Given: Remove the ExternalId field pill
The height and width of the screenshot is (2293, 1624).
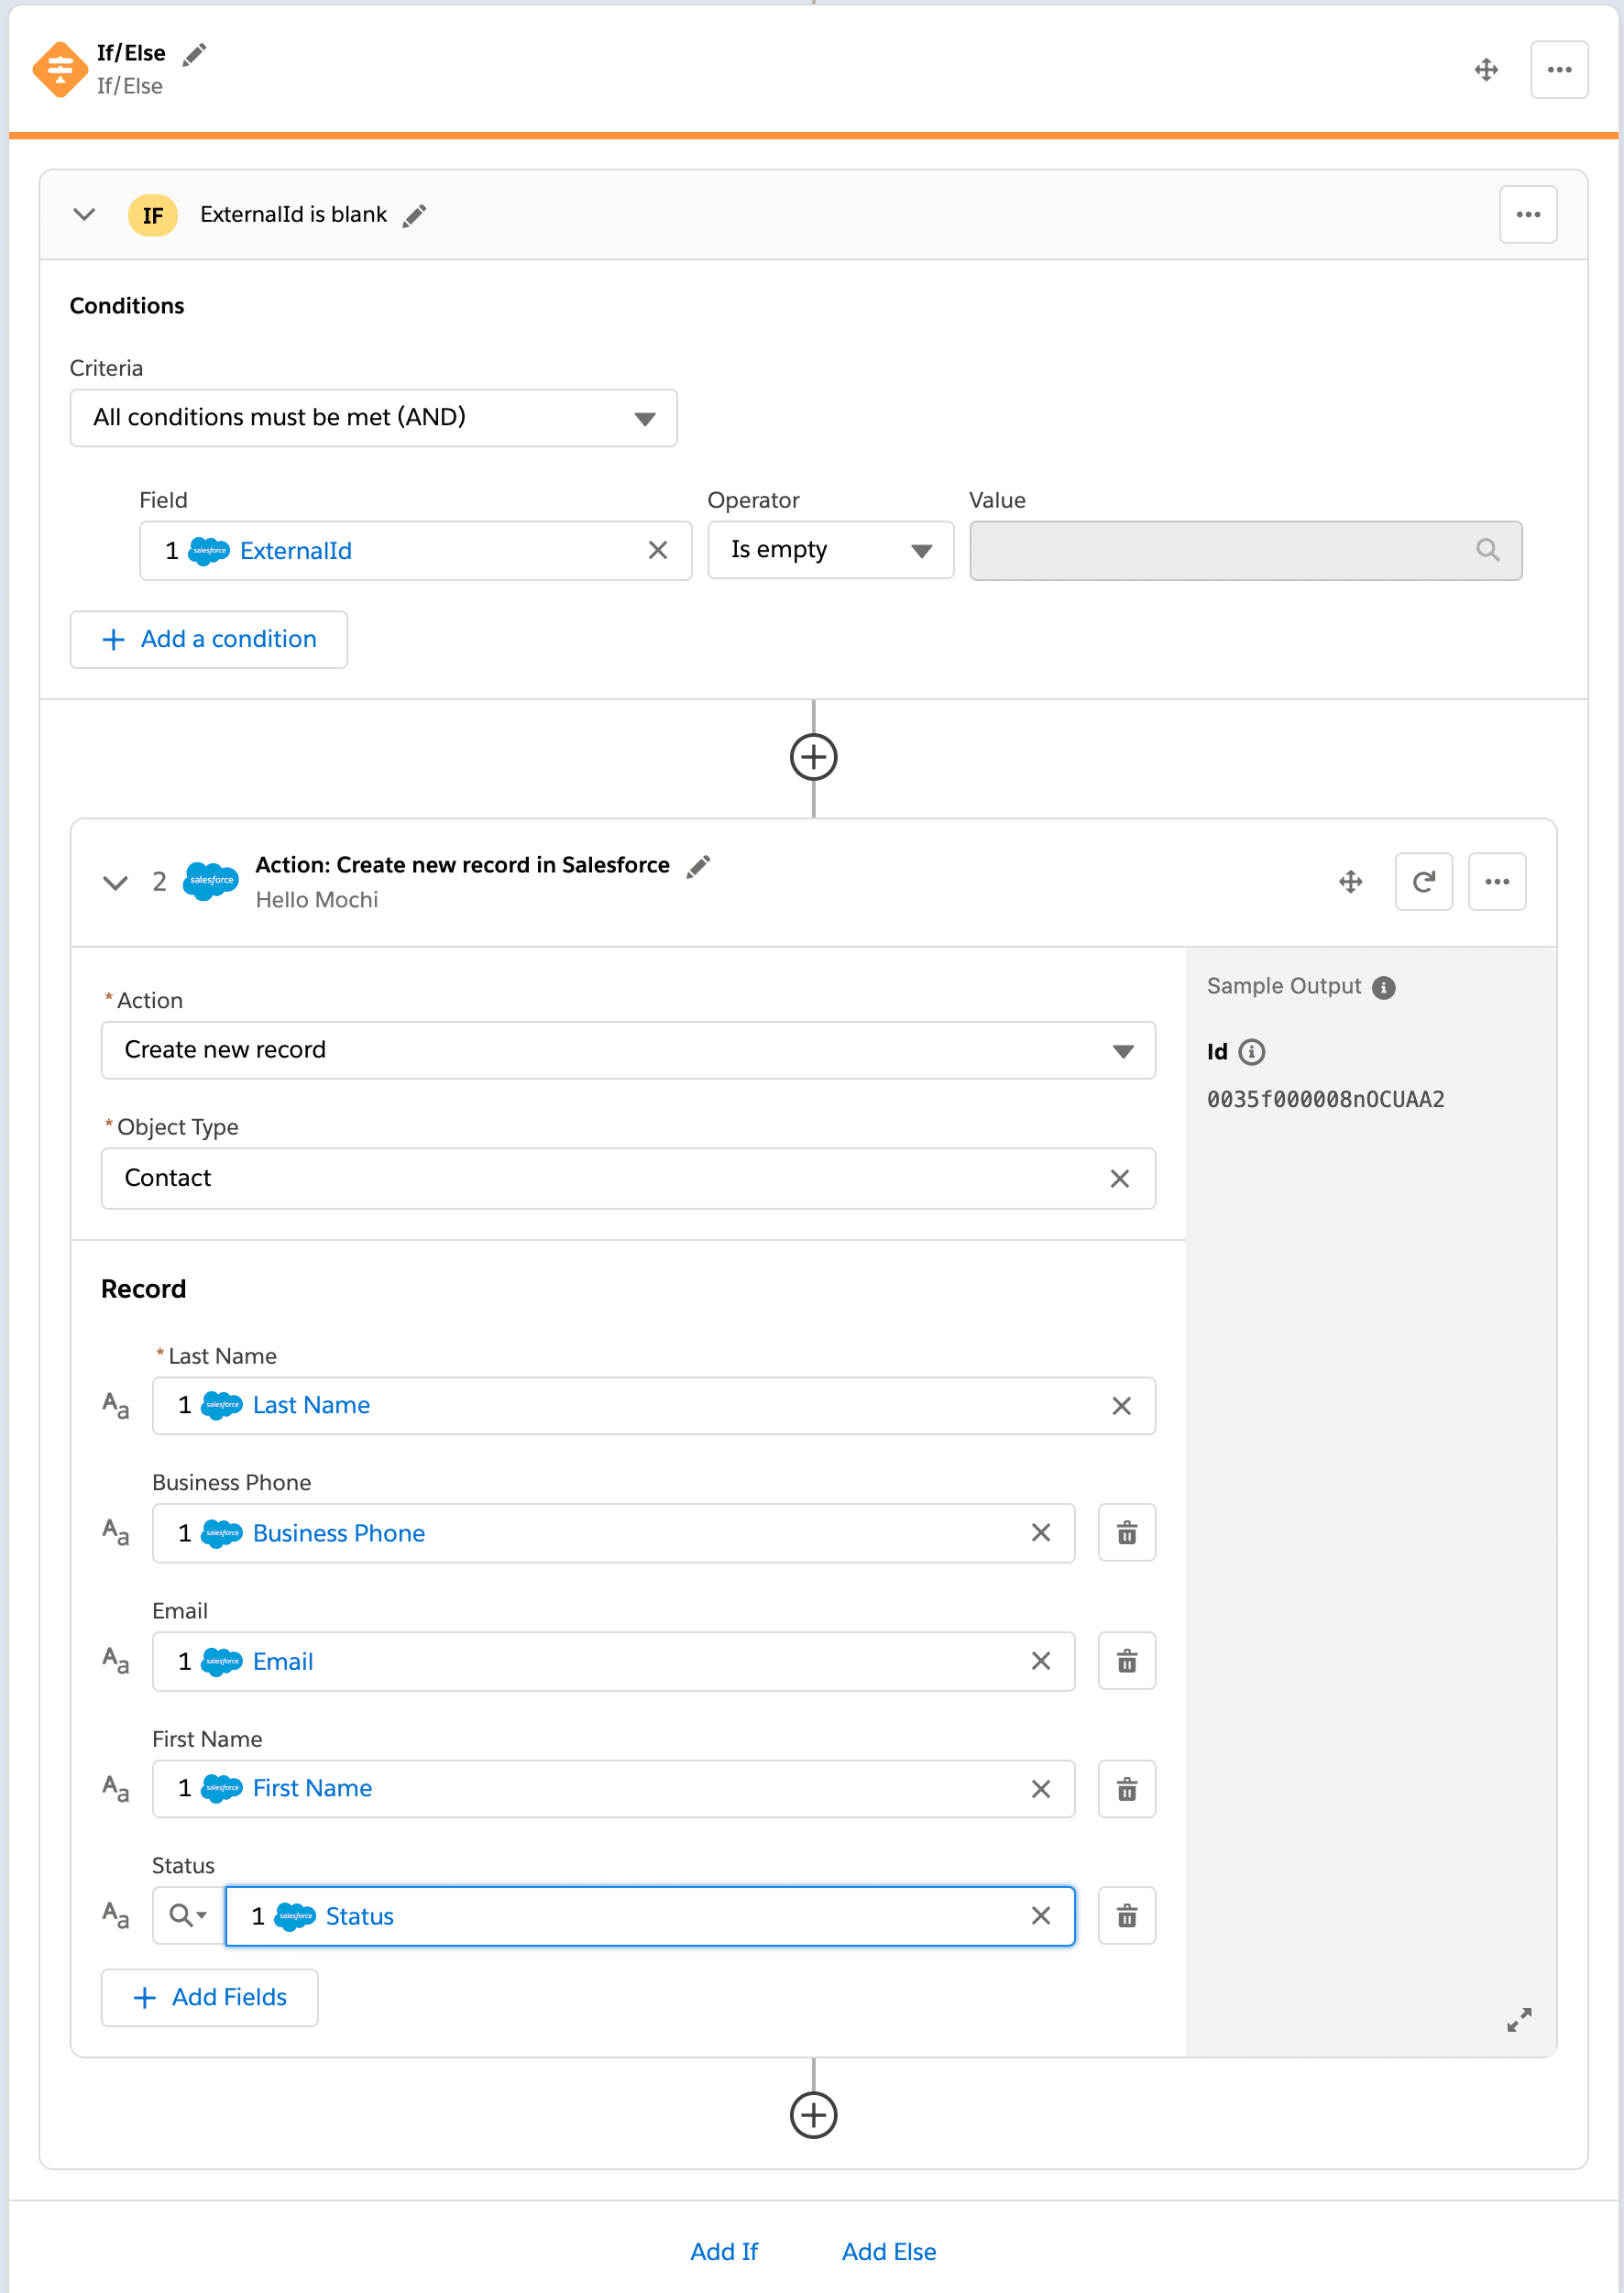Looking at the screenshot, I should click(659, 550).
